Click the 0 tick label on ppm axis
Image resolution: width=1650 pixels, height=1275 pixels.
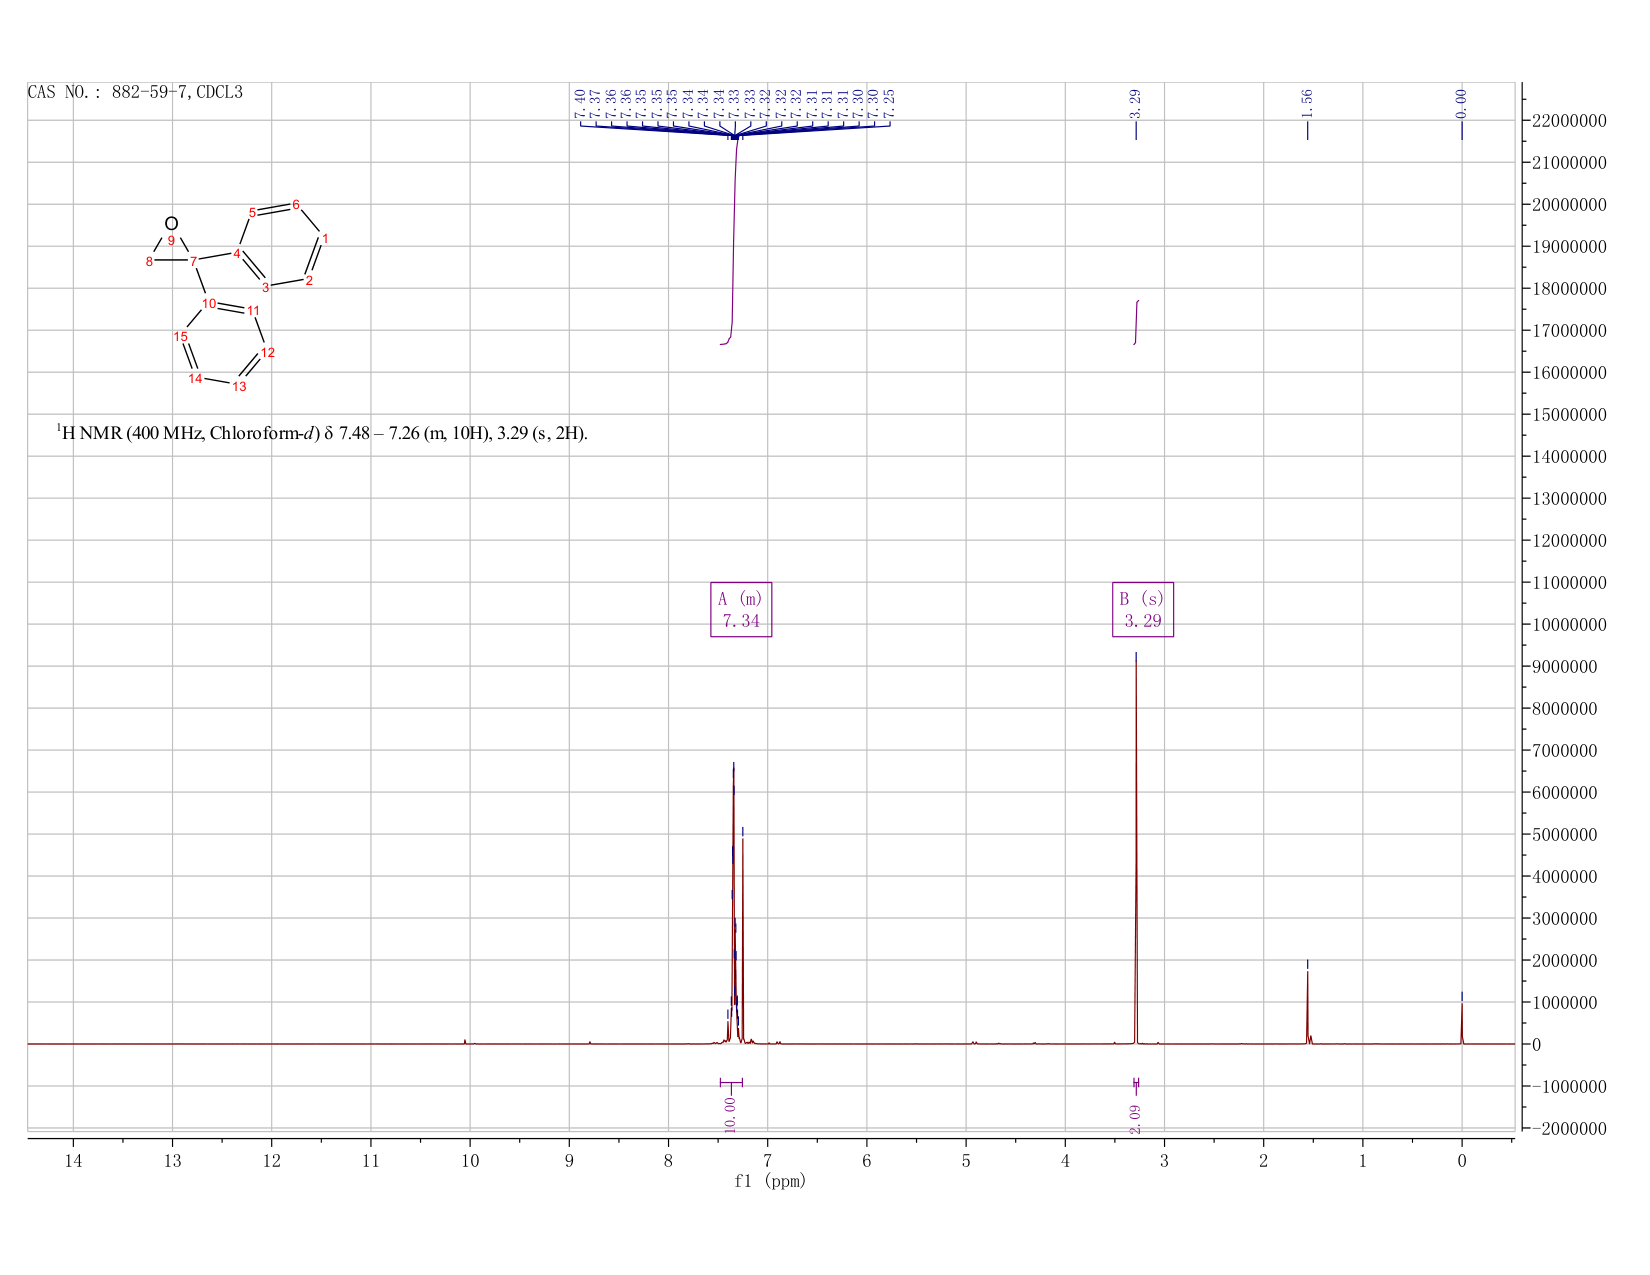pos(1462,1161)
